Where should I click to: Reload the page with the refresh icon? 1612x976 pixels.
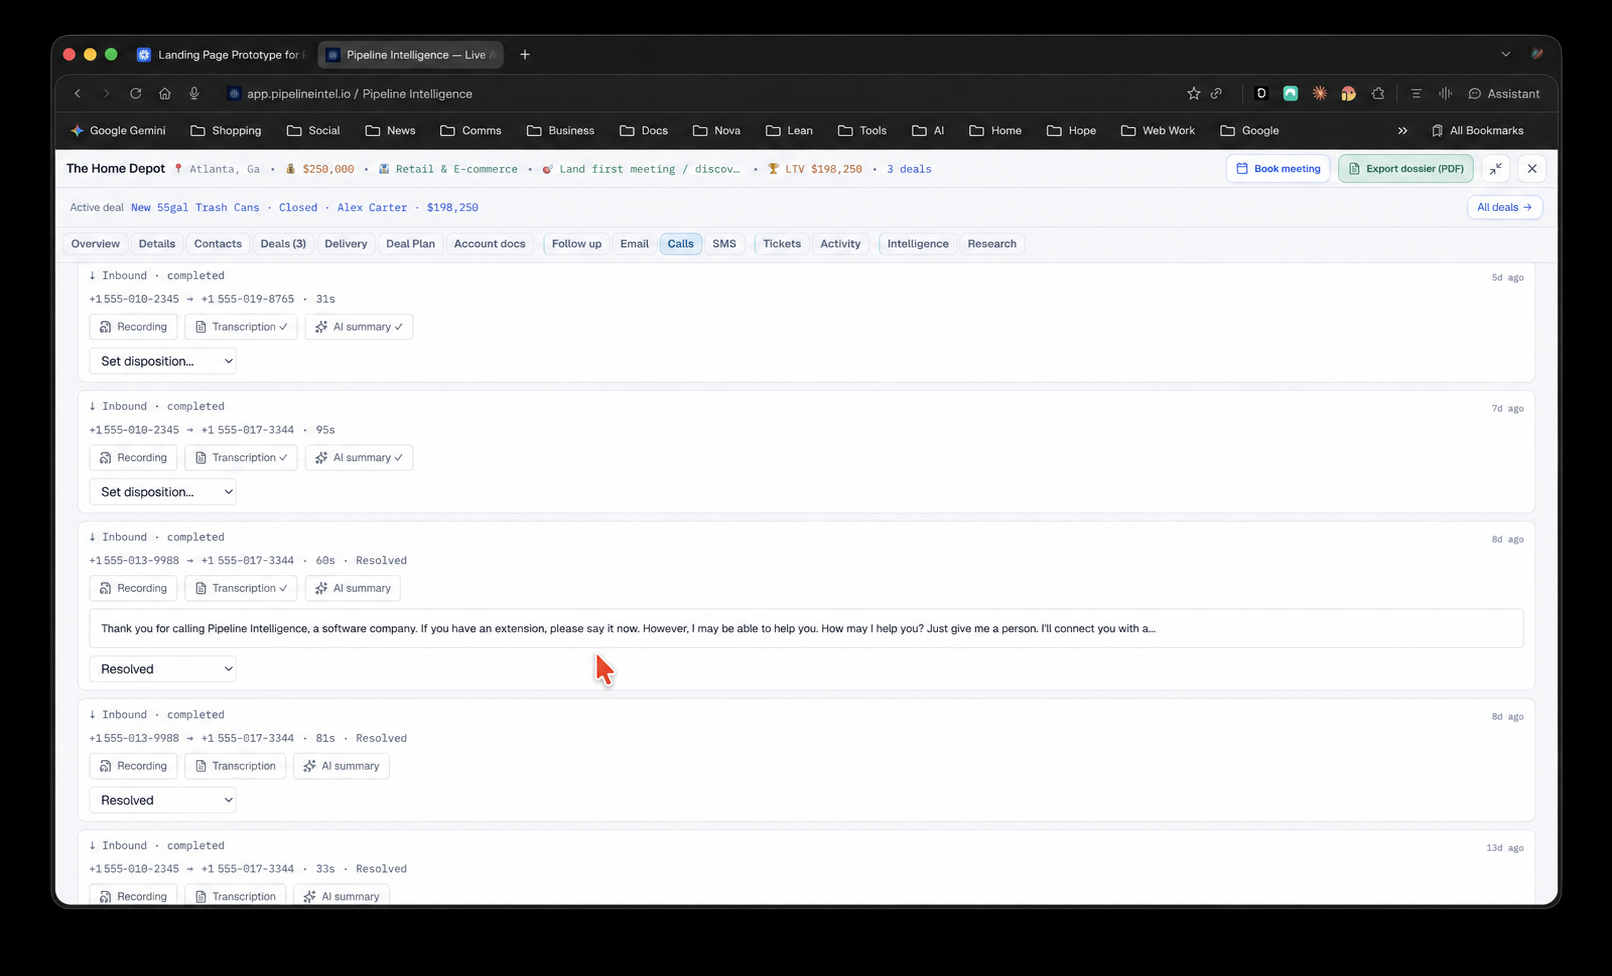tap(135, 93)
